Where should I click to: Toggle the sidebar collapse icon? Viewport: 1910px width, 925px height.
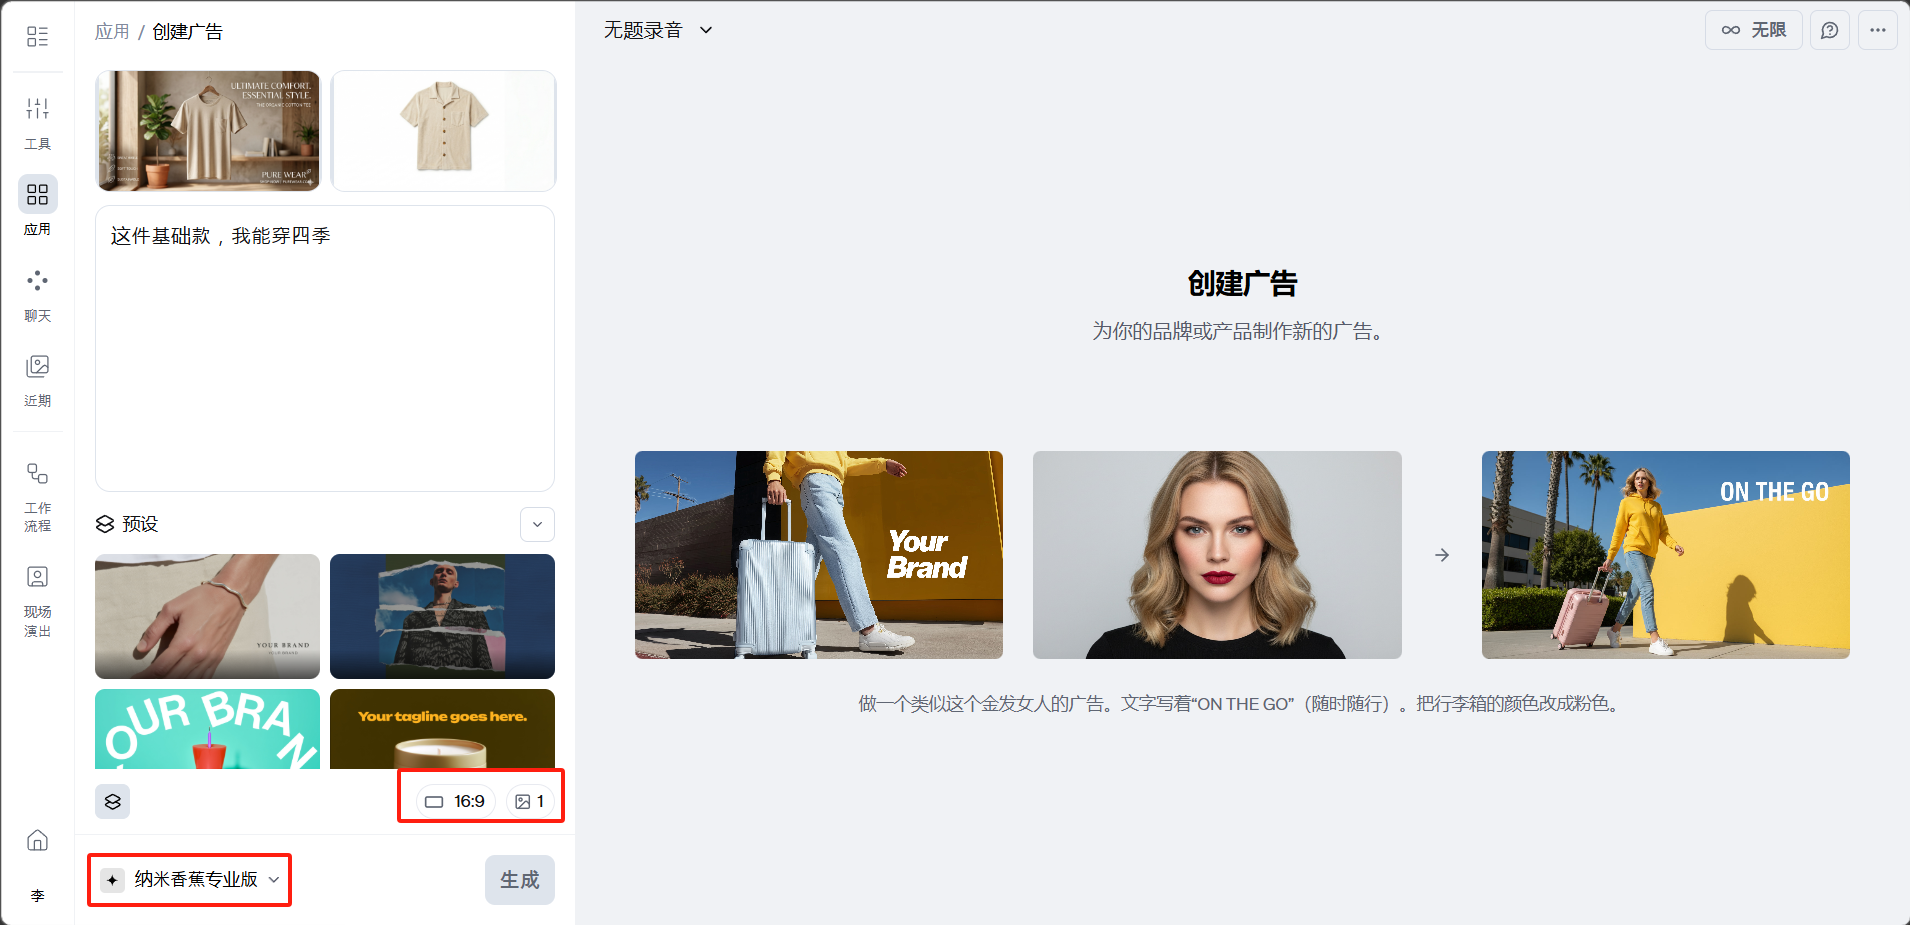tap(37, 37)
